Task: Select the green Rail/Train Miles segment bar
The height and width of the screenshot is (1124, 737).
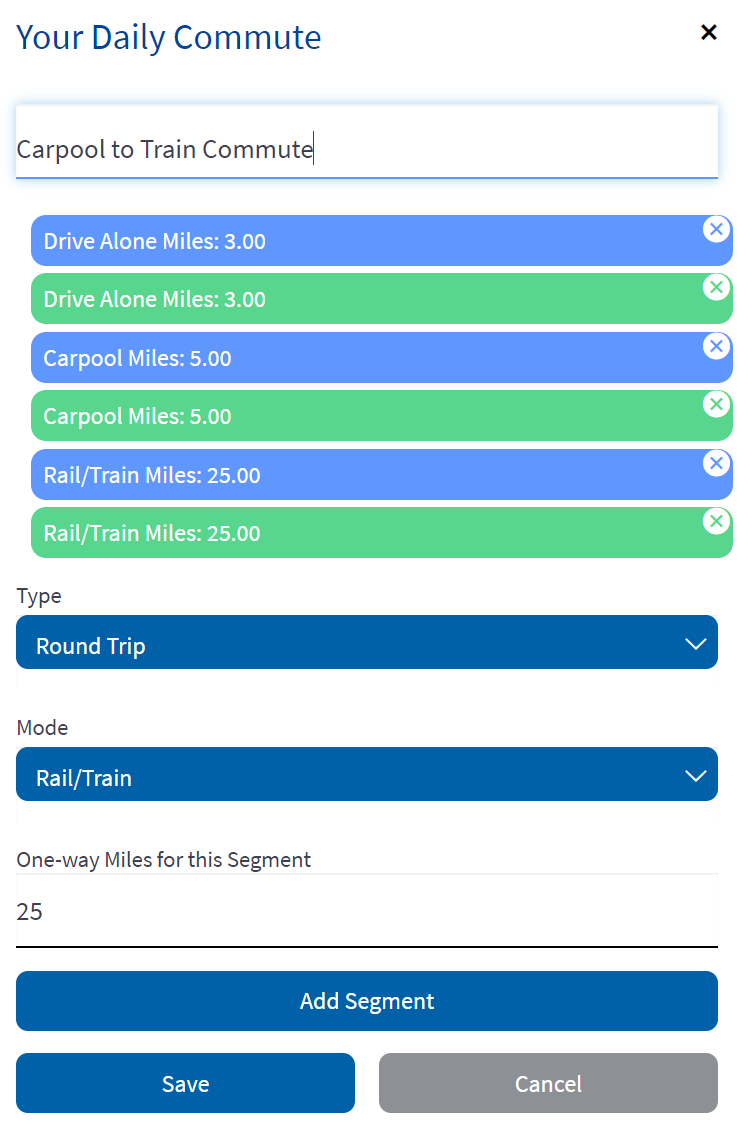Action: (381, 533)
